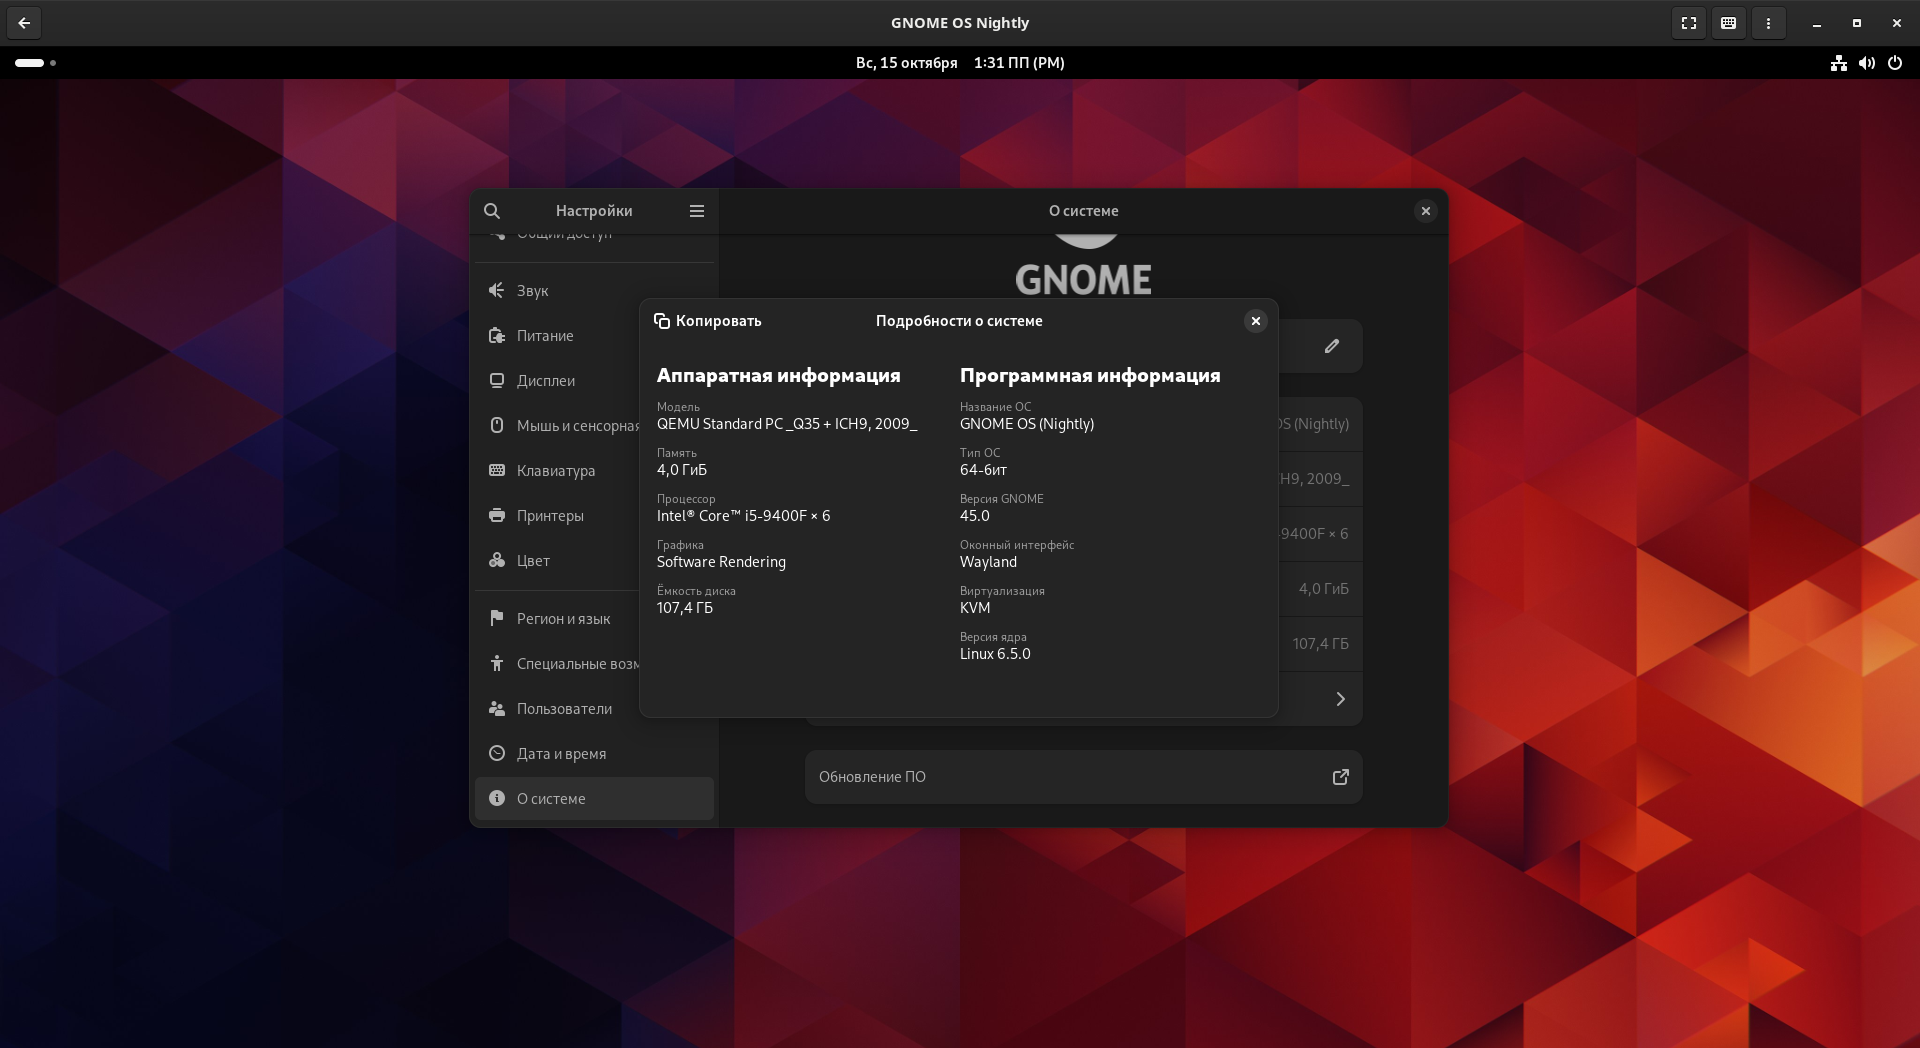1920x1048 pixels.
Task: Click the Linux 6.5.0 kernel version text
Action: click(x=995, y=654)
